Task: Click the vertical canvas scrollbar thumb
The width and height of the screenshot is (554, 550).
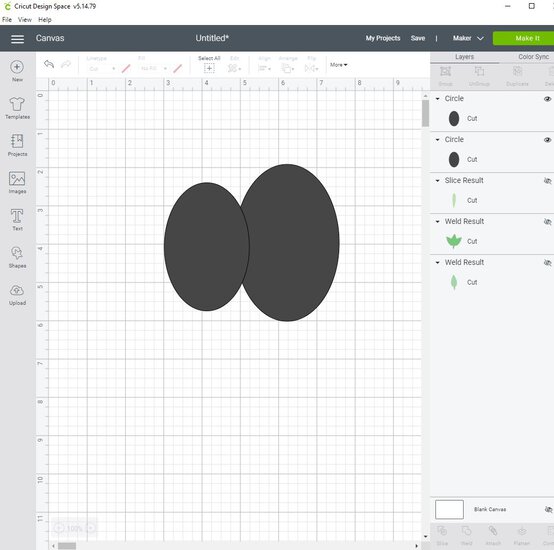Action: pos(425,113)
